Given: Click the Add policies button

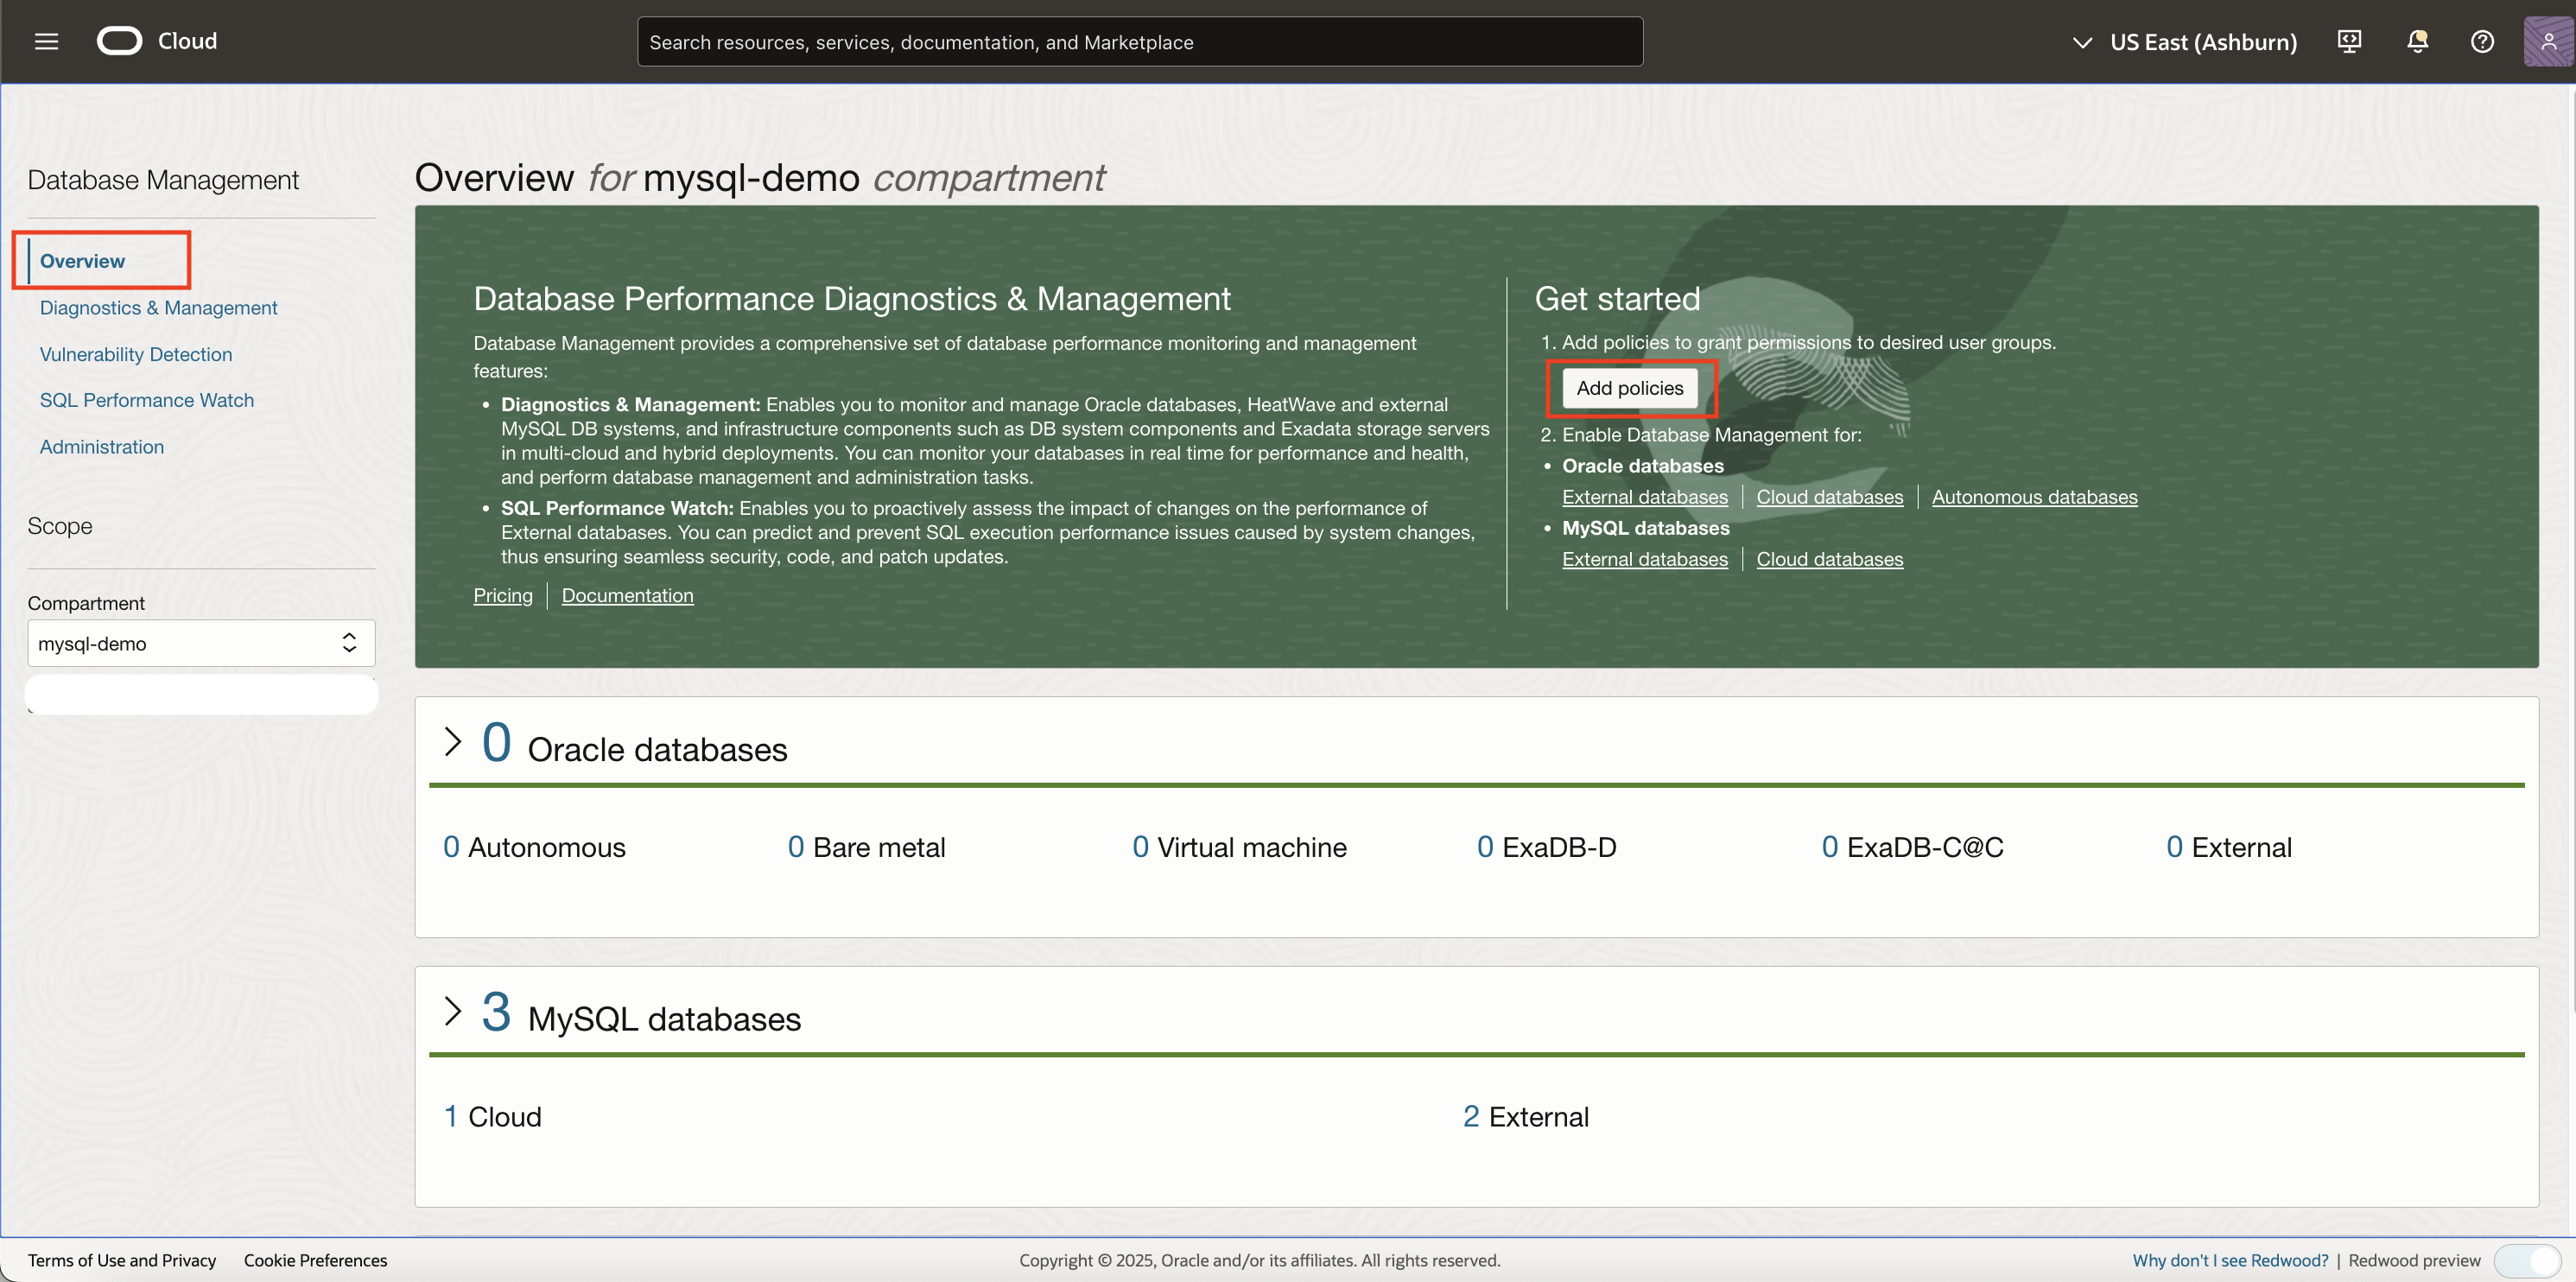Looking at the screenshot, I should pos(1630,388).
